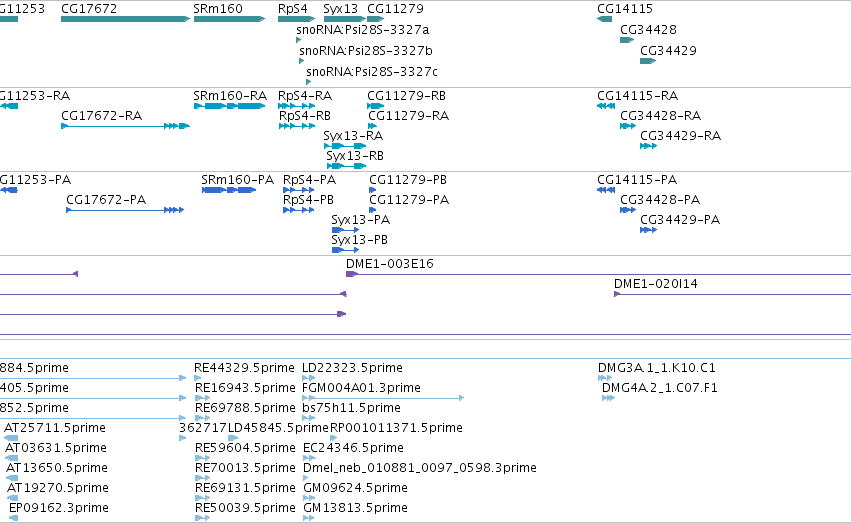
Task: Select the CG11279-RB transcript label
Action: pos(407,95)
